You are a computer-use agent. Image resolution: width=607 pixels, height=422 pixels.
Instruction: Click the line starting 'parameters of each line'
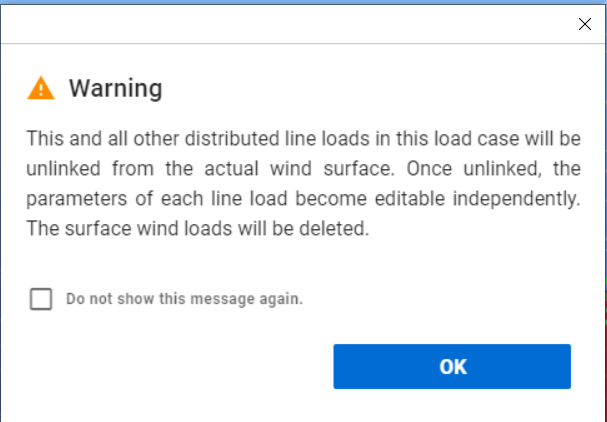304,199
